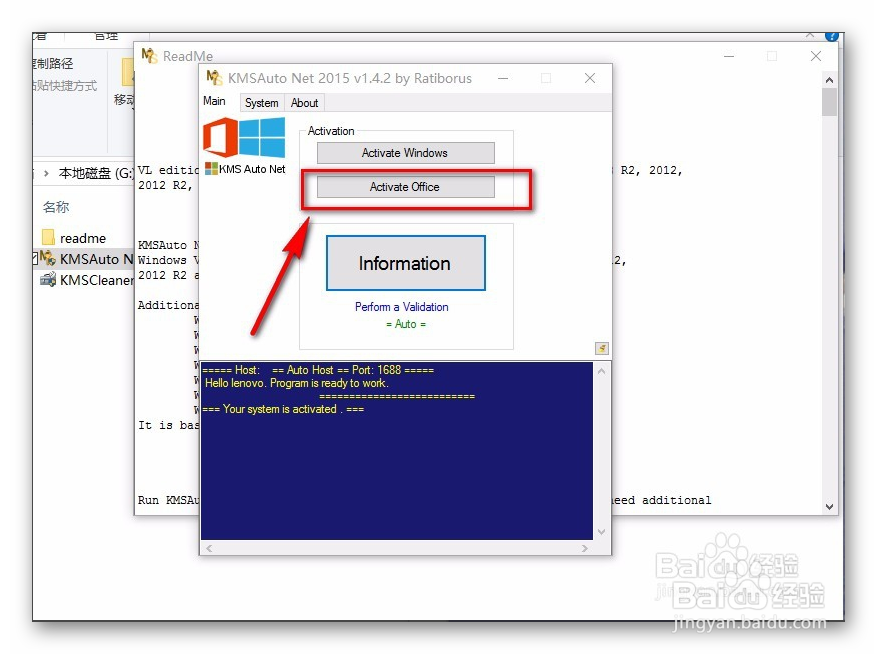
Task: Click the Perform a Validation link
Action: tap(402, 307)
